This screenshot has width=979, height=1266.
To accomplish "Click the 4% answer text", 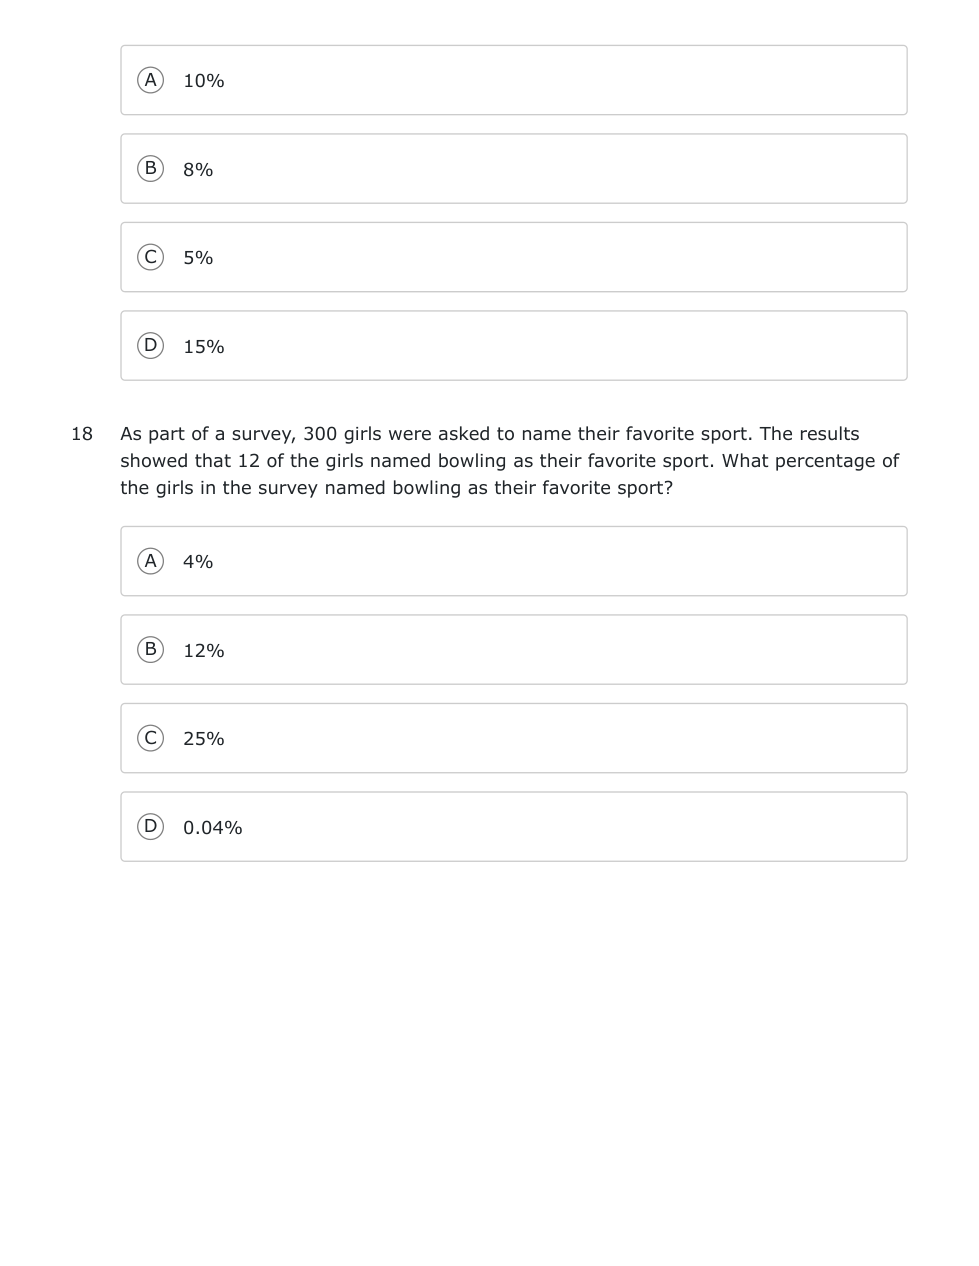I will (x=198, y=562).
